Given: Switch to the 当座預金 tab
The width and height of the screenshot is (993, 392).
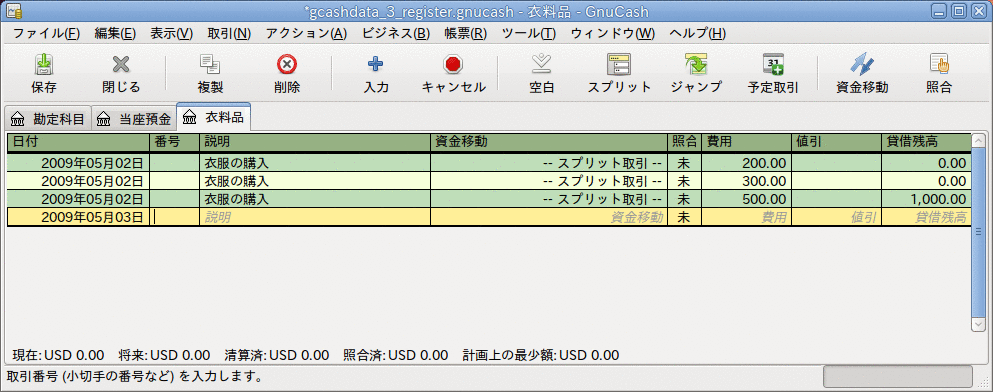Looking at the screenshot, I should click(x=134, y=118).
